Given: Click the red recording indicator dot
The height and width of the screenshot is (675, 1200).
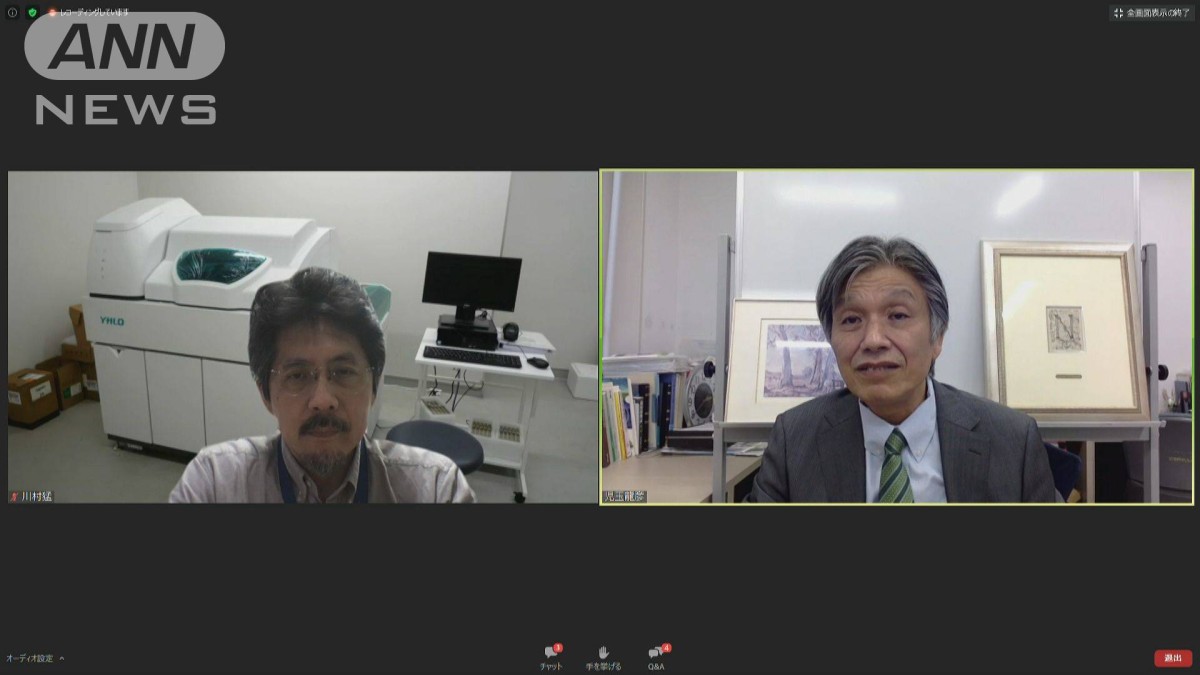Looking at the screenshot, I should 52,12.
